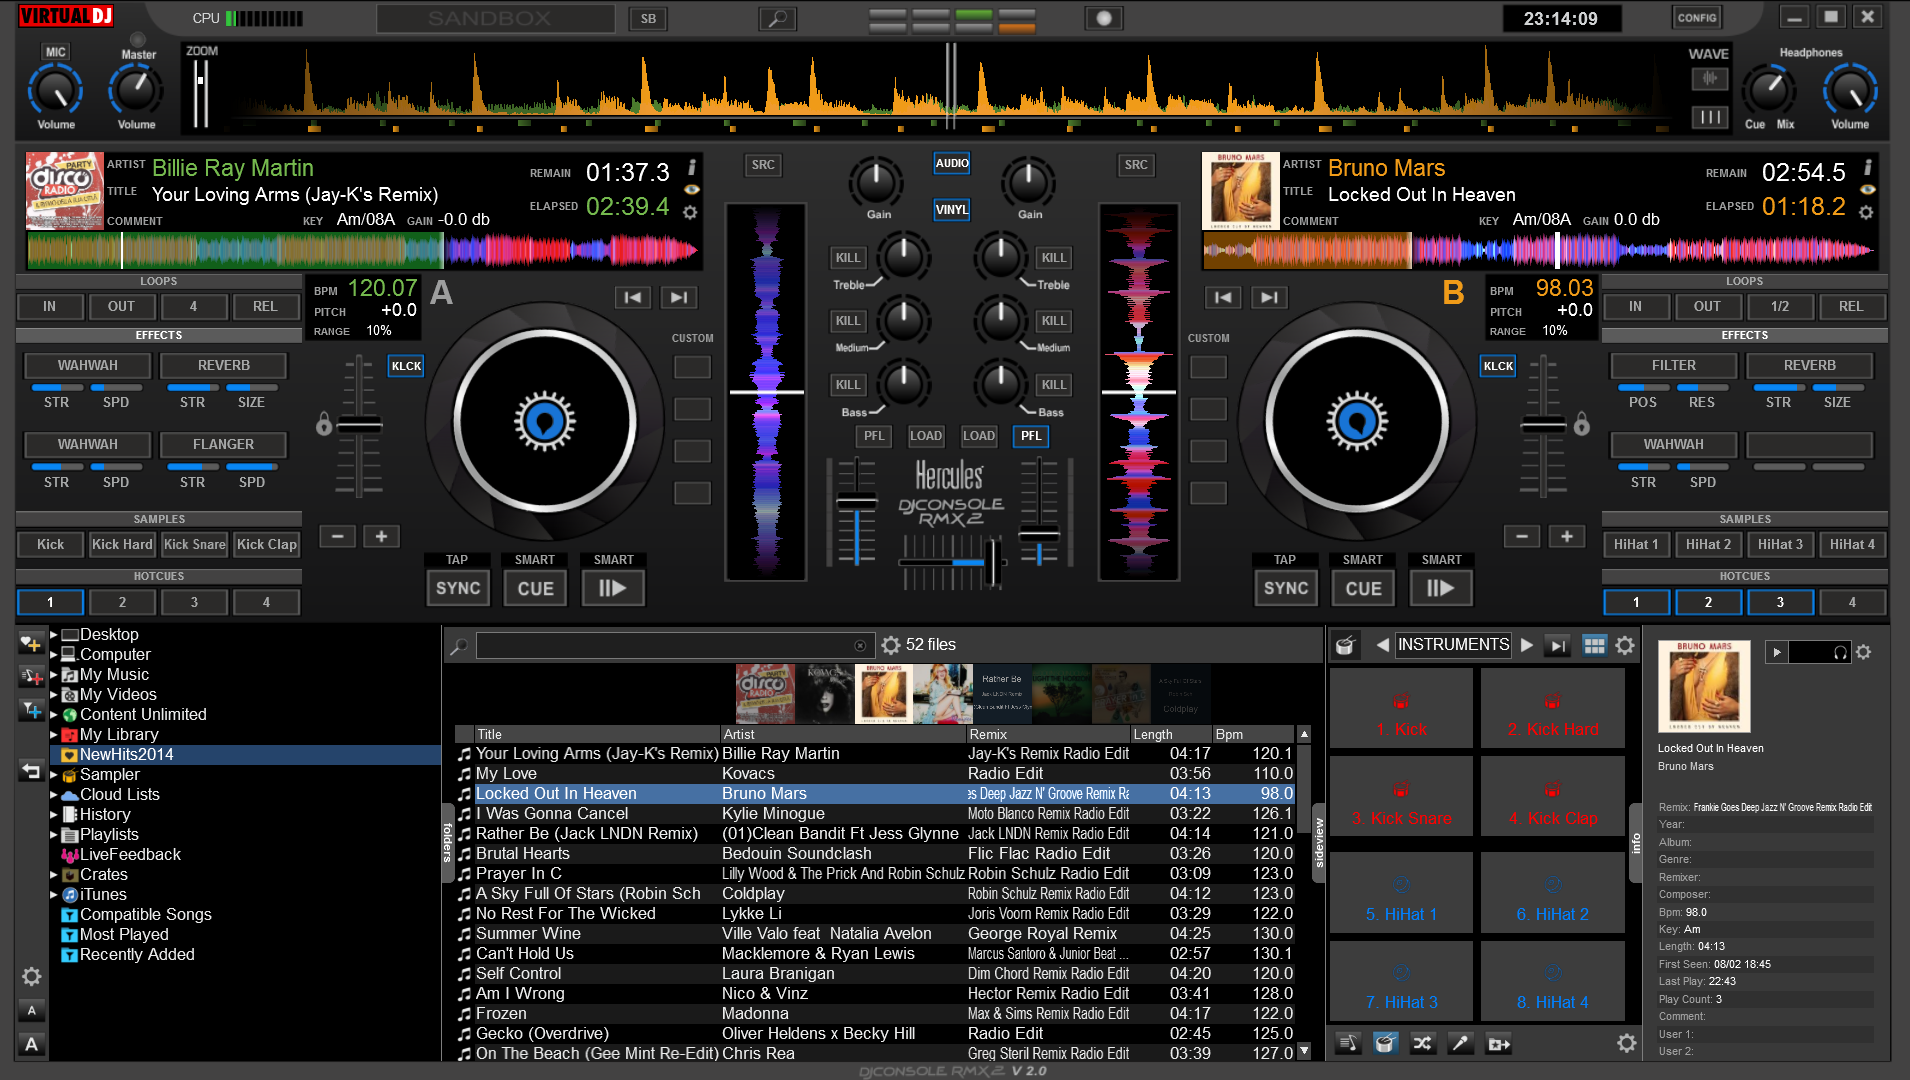Image resolution: width=1910 pixels, height=1080 pixels.
Task: Open deck A settings gear icon
Action: (690, 212)
